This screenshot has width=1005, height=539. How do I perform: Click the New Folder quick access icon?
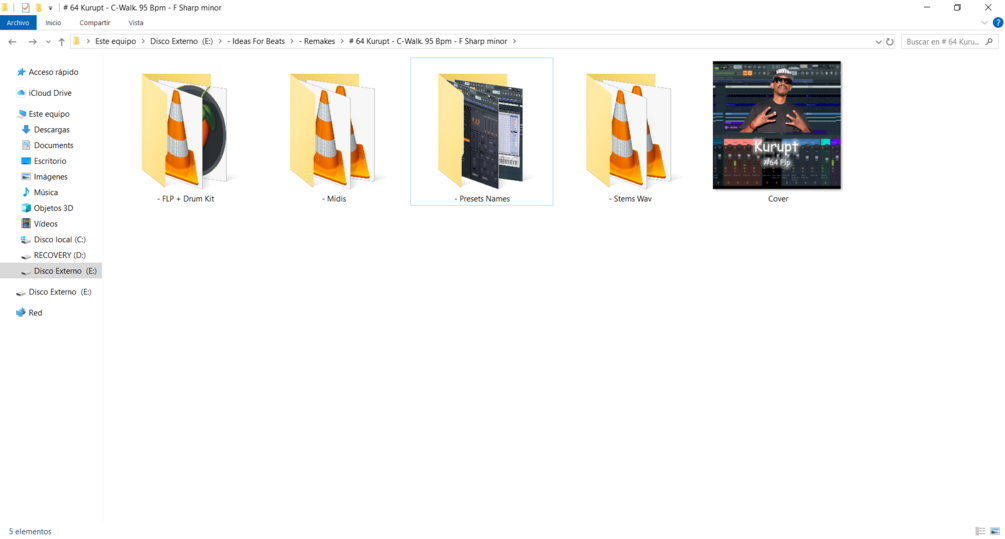(x=38, y=8)
